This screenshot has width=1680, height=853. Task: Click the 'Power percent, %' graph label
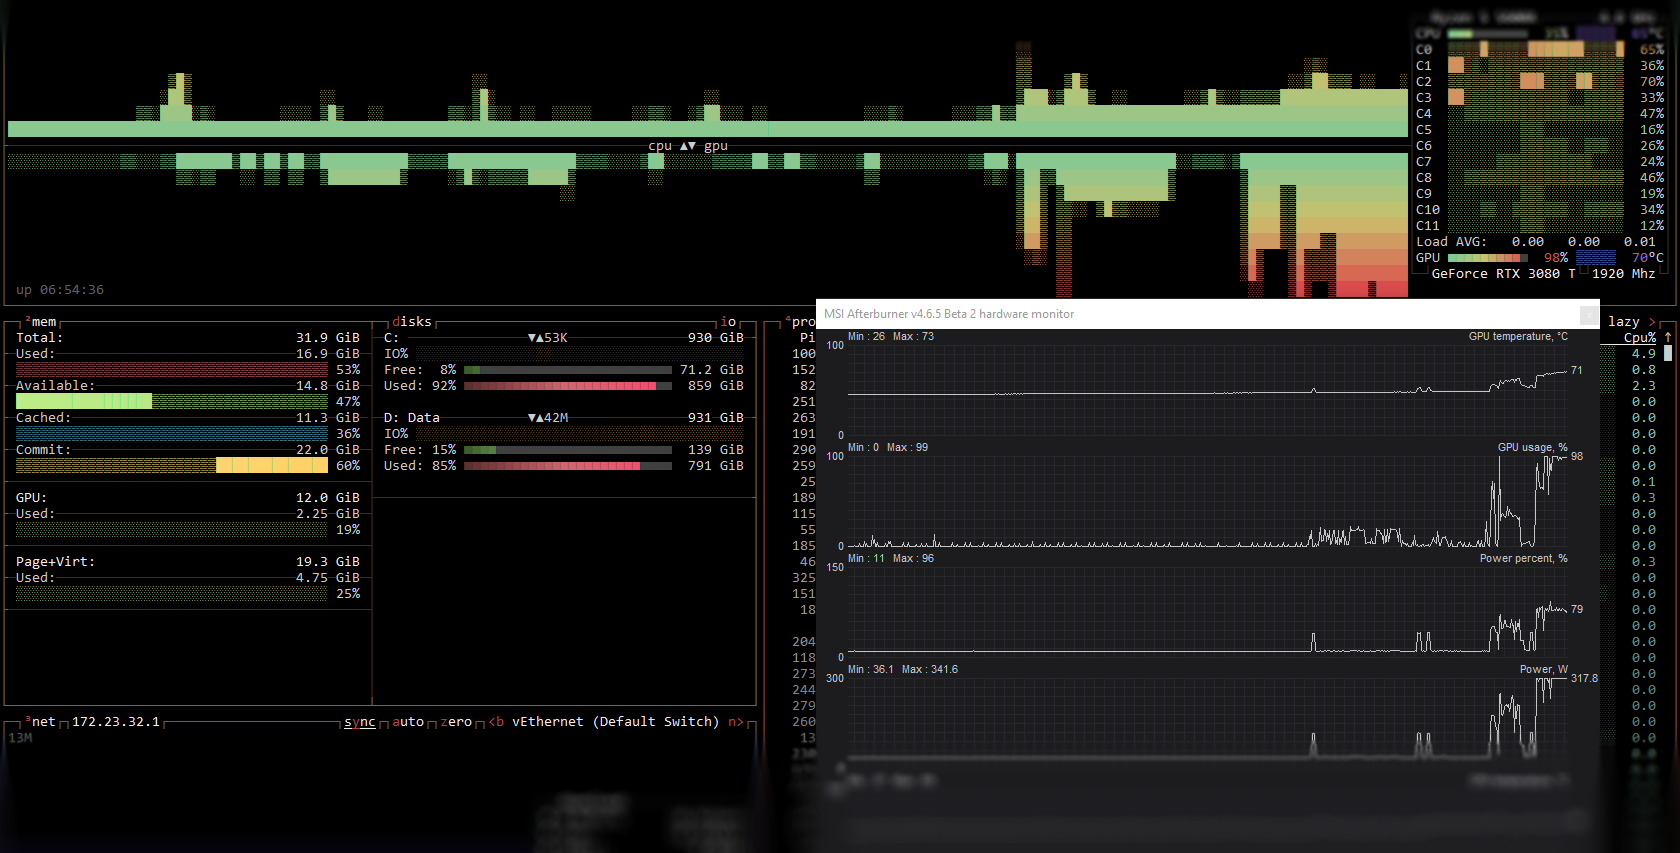pyautogui.click(x=1524, y=559)
